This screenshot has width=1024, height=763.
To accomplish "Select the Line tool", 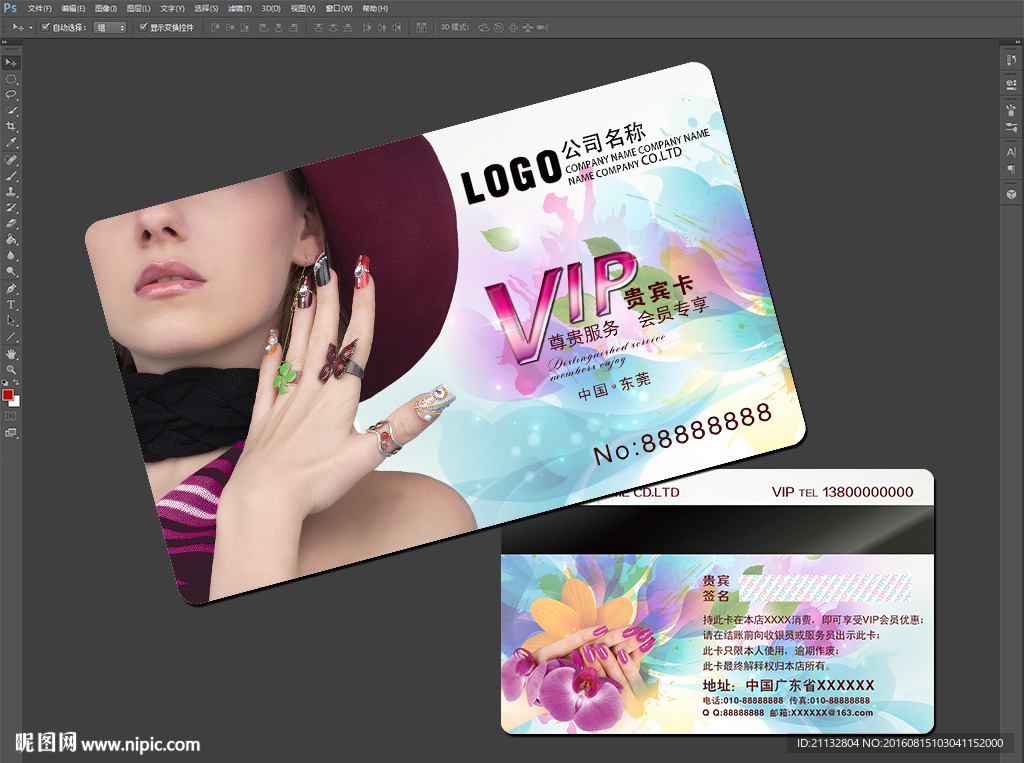I will click(x=11, y=337).
